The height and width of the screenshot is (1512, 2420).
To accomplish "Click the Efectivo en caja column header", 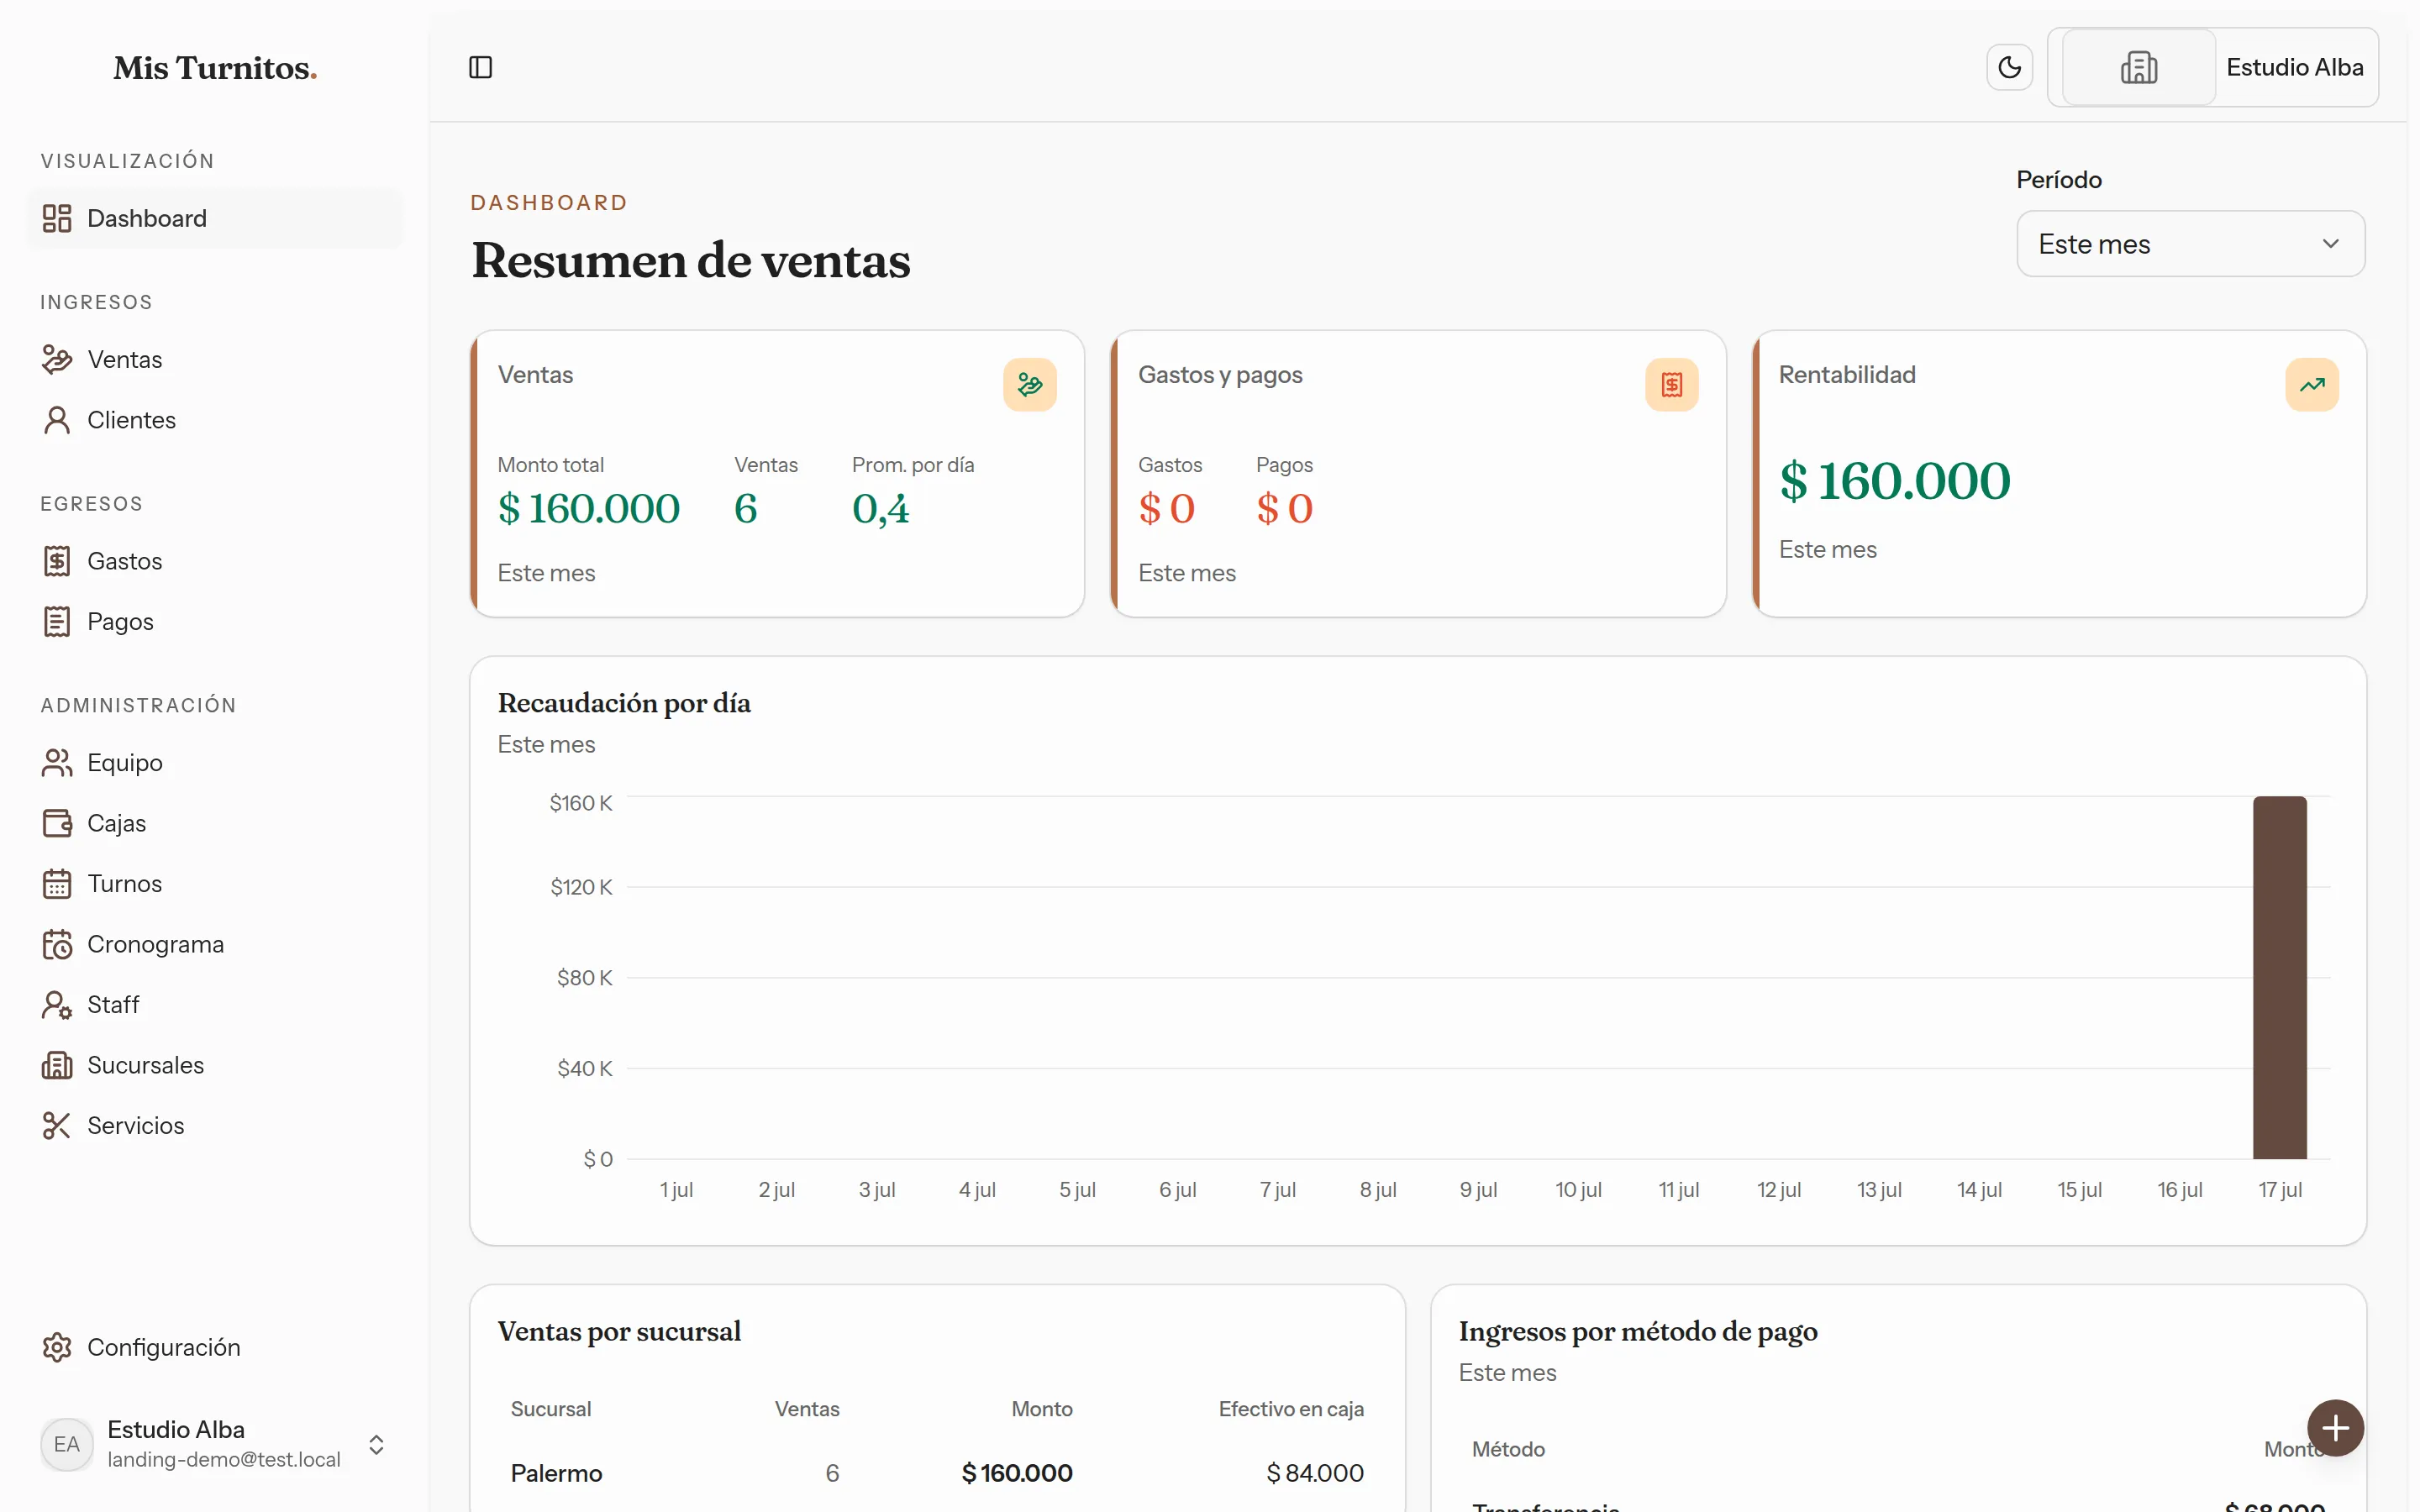I will pos(1291,1408).
